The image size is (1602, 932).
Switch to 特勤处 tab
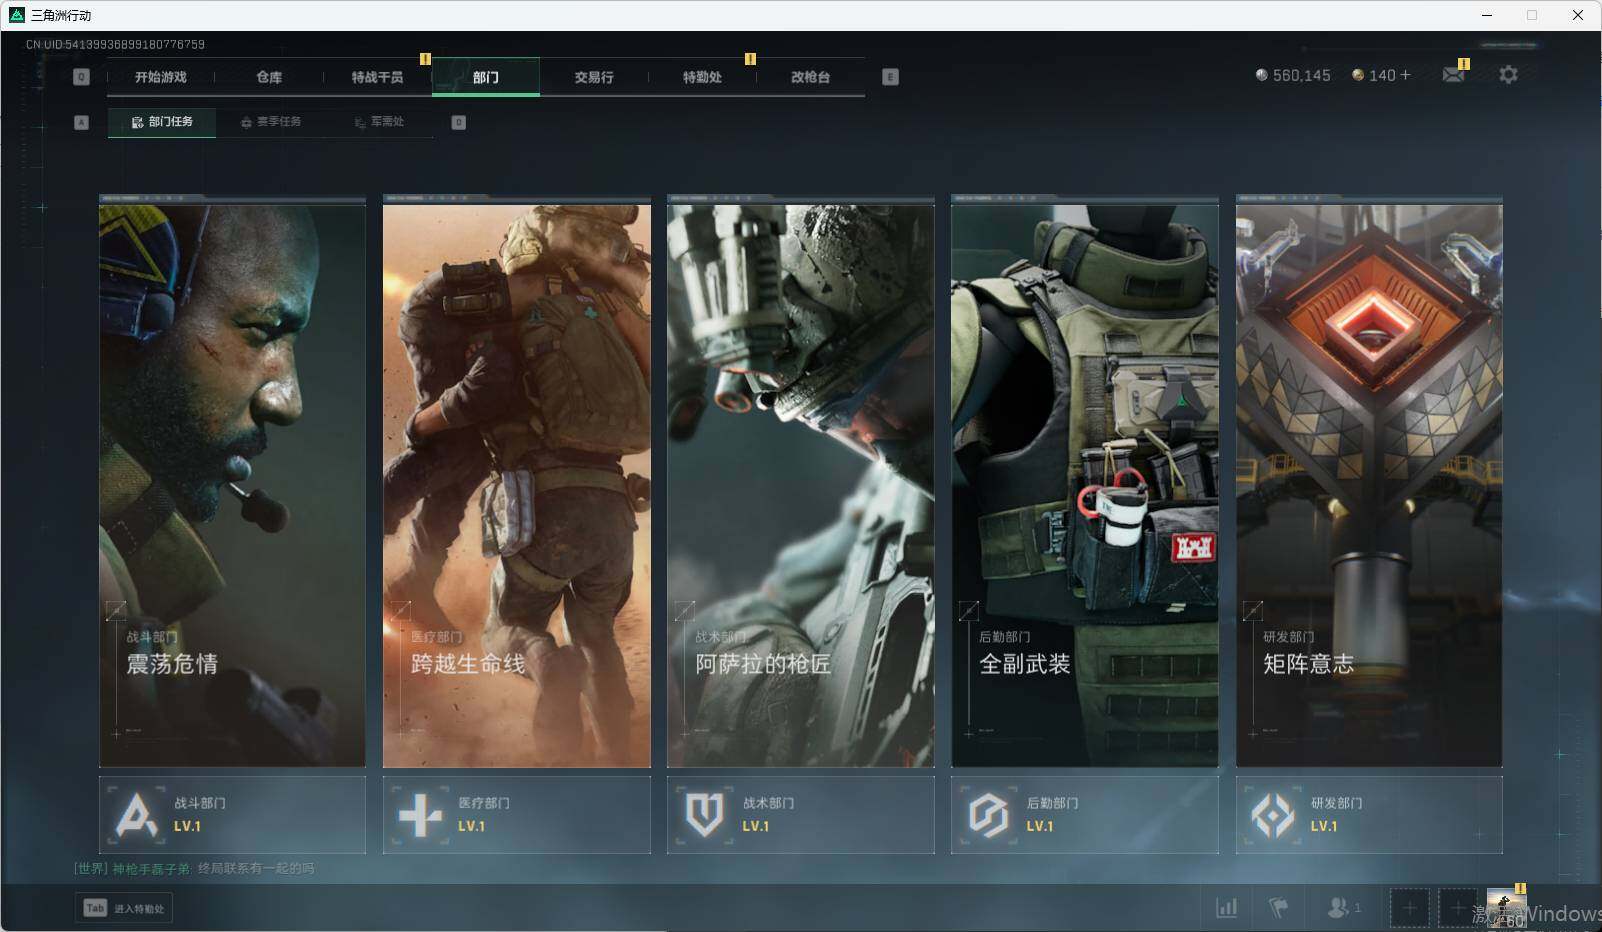coord(702,77)
